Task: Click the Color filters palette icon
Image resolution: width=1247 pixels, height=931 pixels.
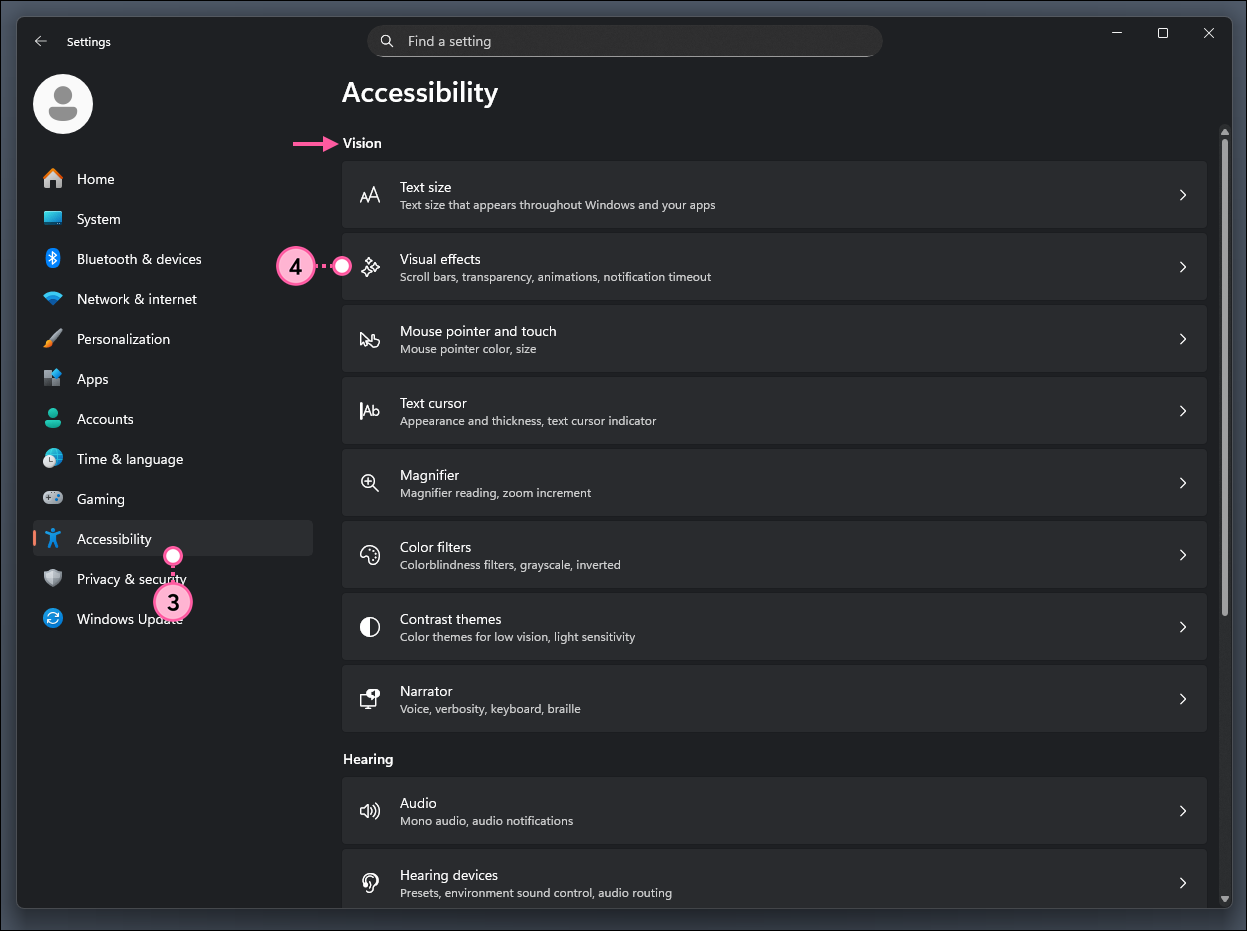Action: point(370,554)
